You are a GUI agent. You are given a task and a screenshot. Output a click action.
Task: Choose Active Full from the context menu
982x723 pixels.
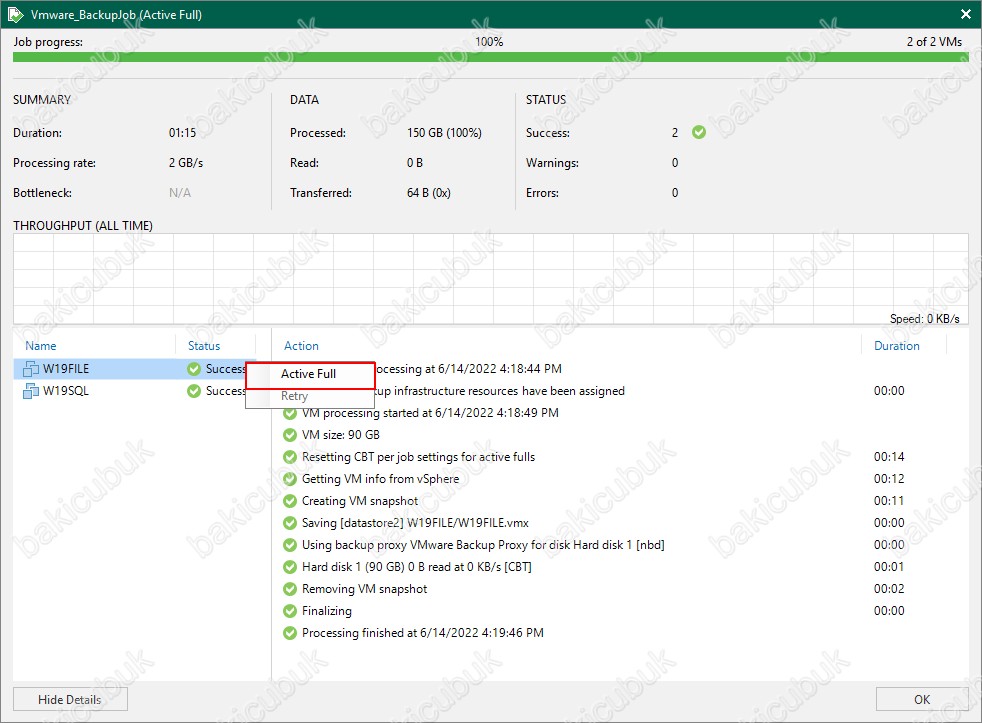coord(310,374)
